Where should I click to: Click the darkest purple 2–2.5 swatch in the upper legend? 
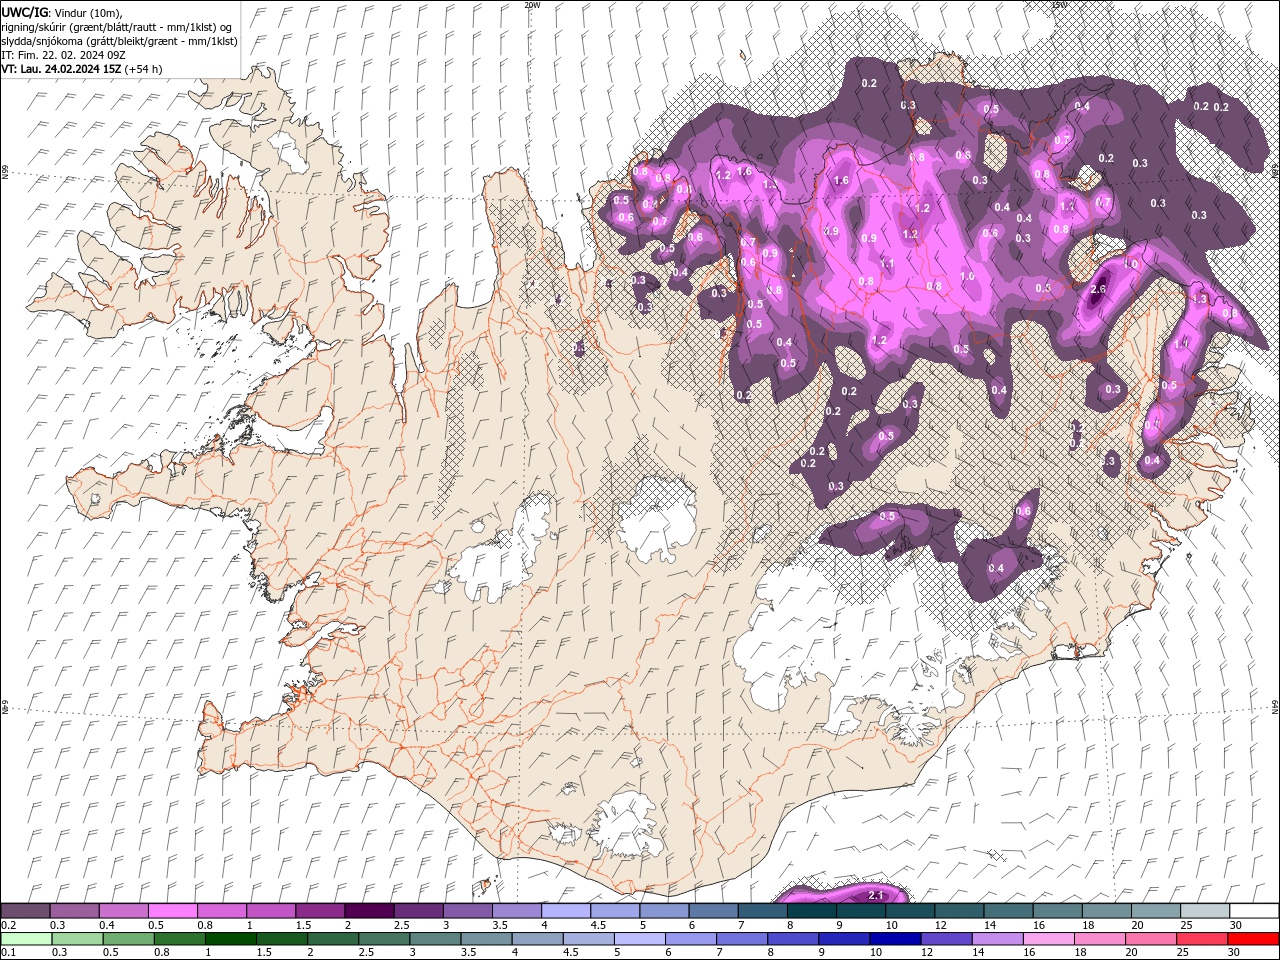point(369,911)
